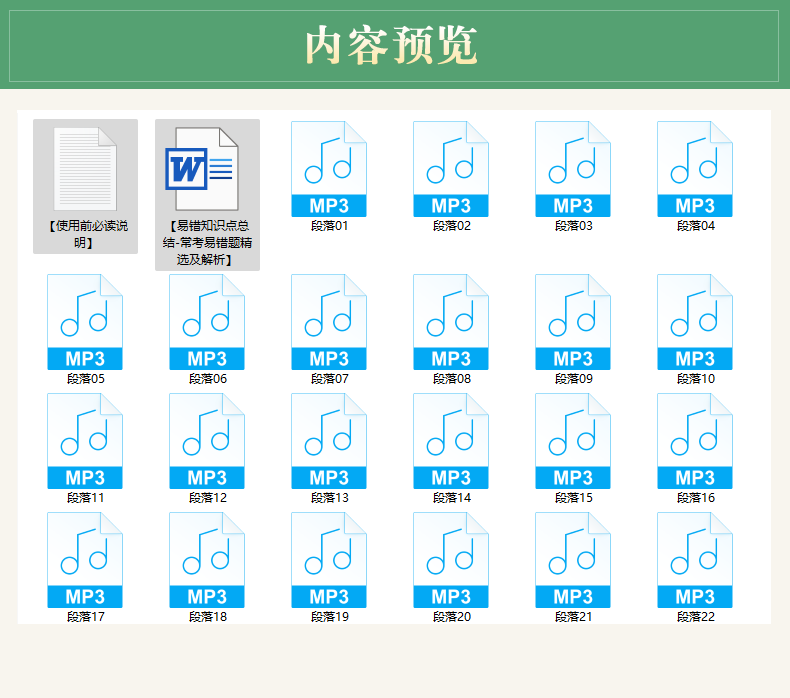790x698 pixels.
Task: Select the 段落18 MP3 file icon
Action: click(x=207, y=560)
